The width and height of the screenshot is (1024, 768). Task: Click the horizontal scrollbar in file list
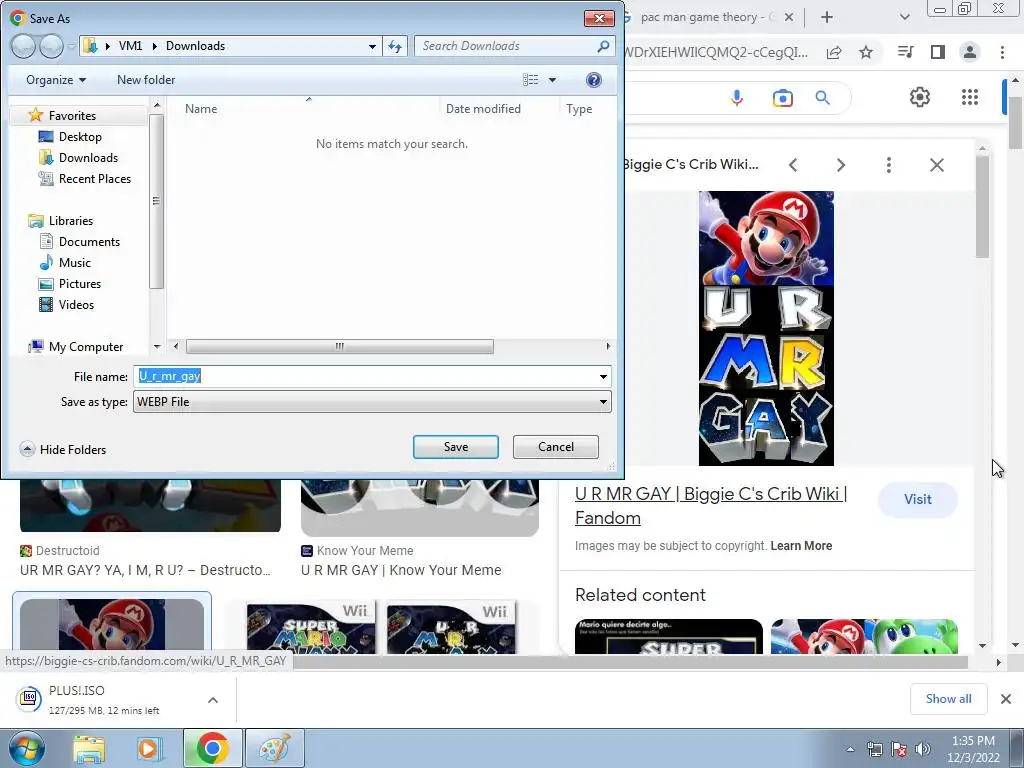tap(340, 346)
